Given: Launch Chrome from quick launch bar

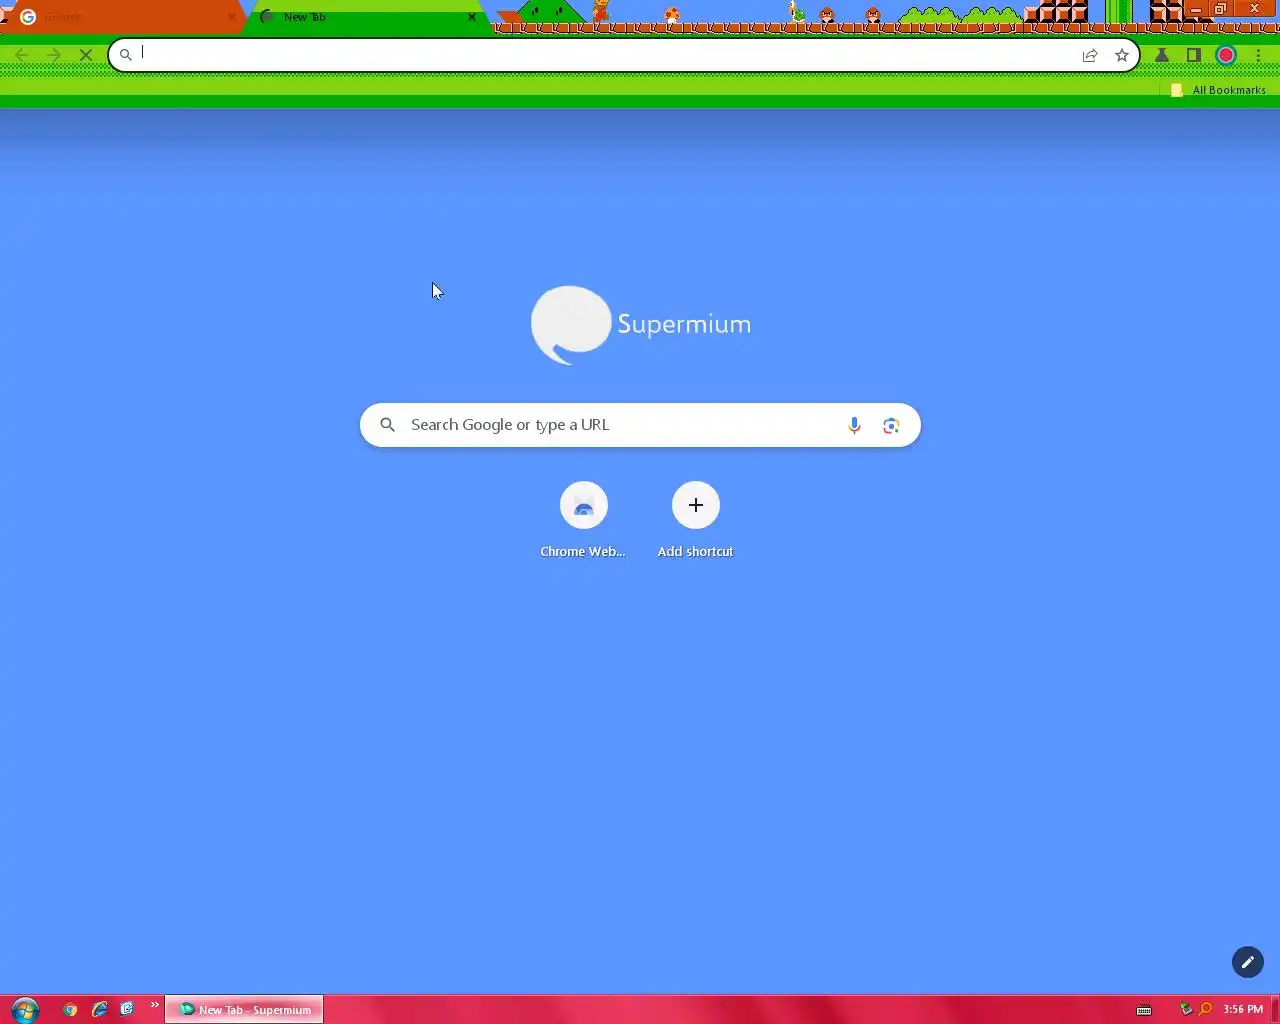Looking at the screenshot, I should 70,1009.
